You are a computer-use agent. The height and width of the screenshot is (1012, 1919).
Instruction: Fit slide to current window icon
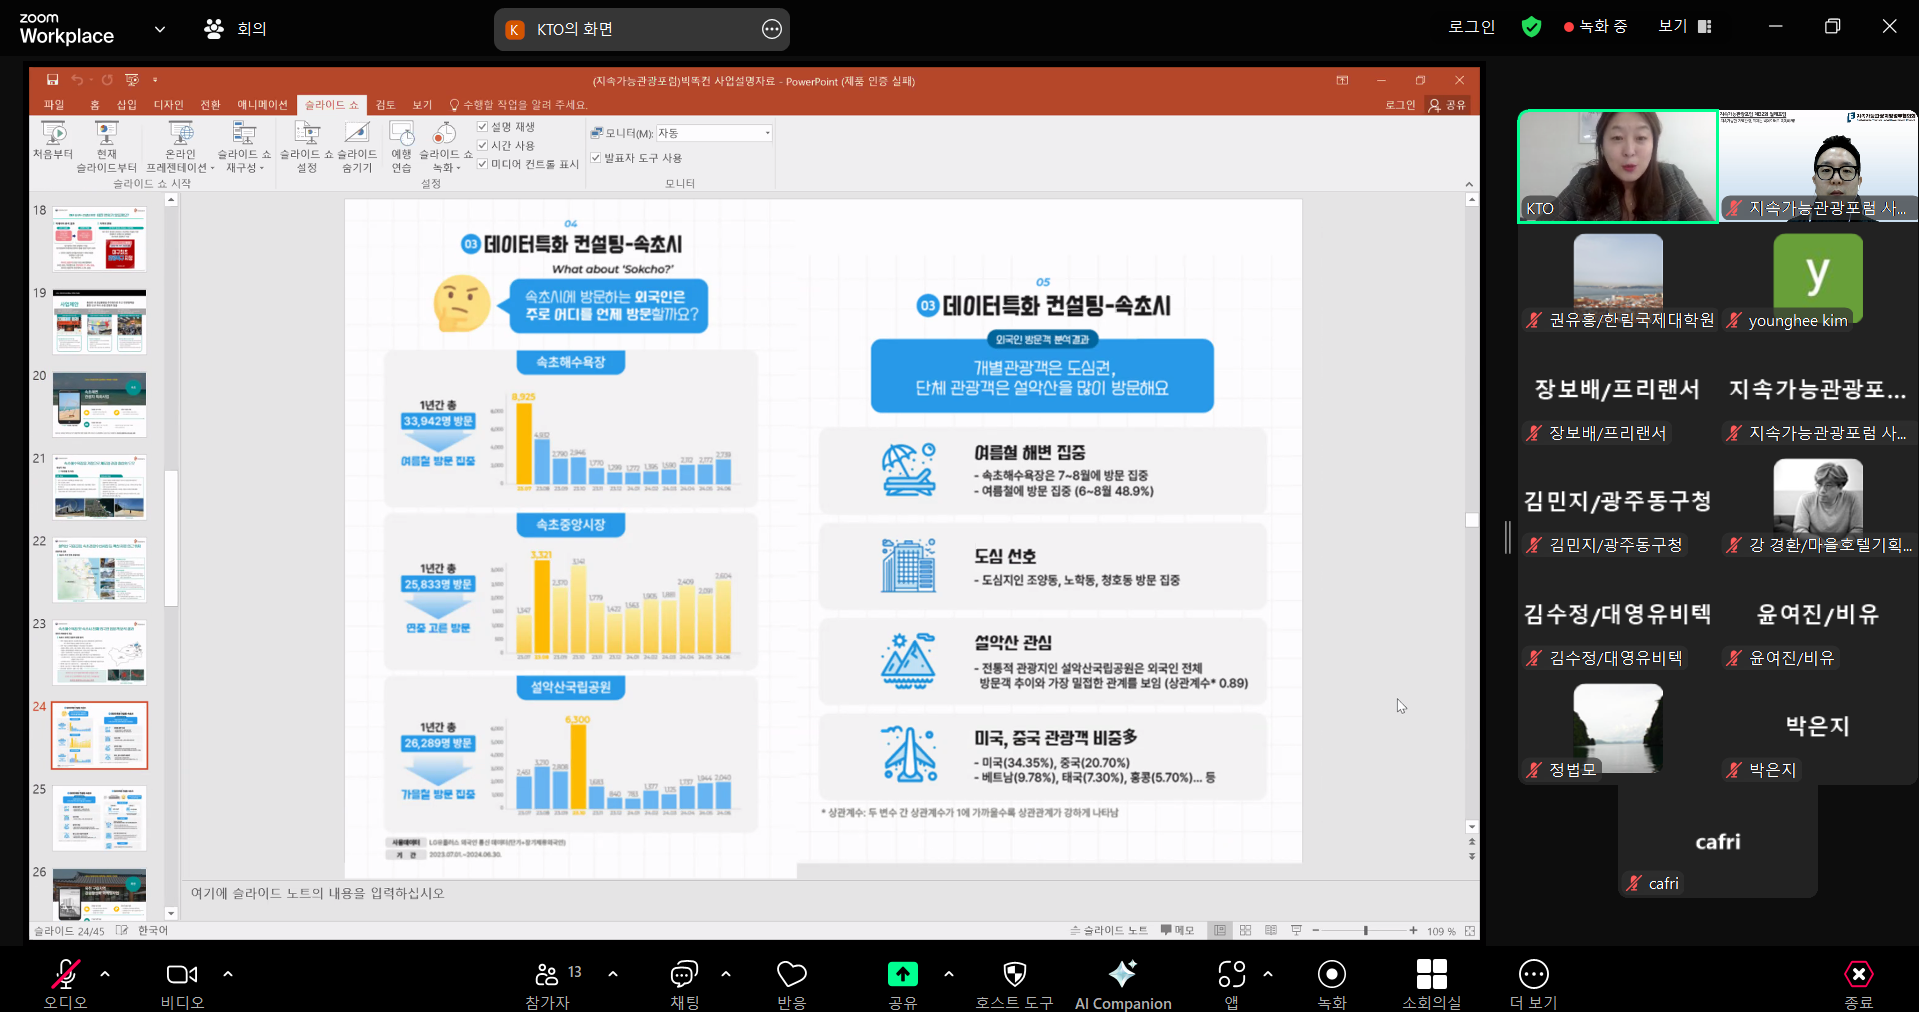point(1470,931)
